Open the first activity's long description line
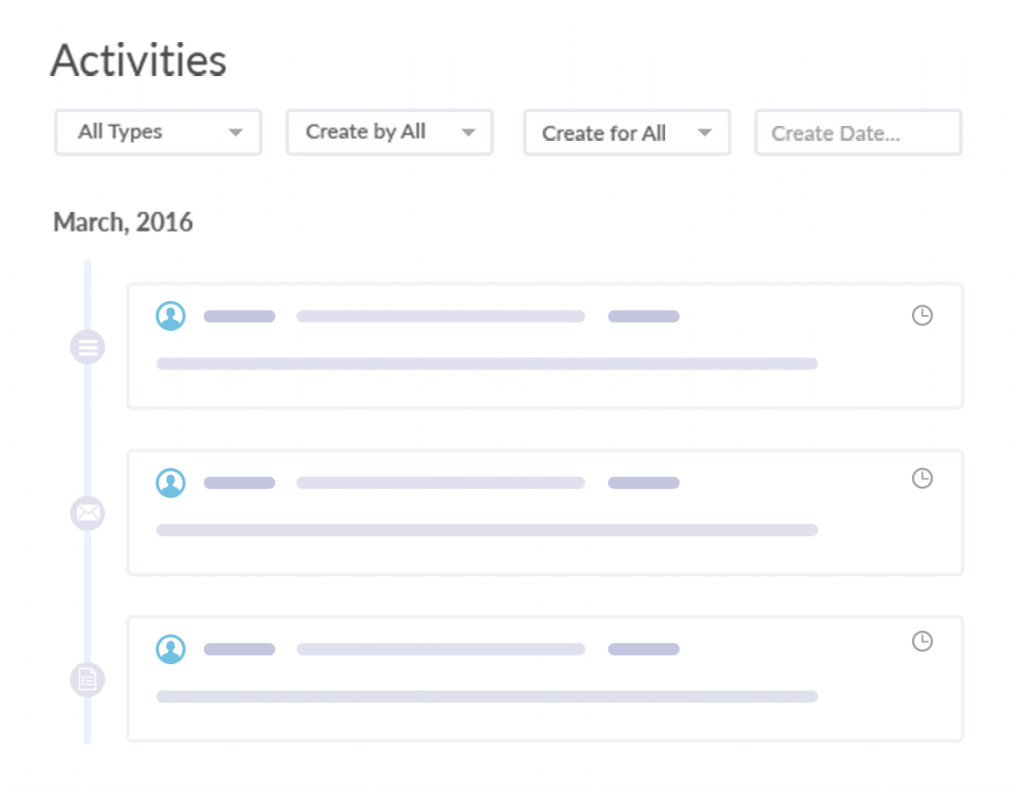1024x791 pixels. click(x=486, y=364)
